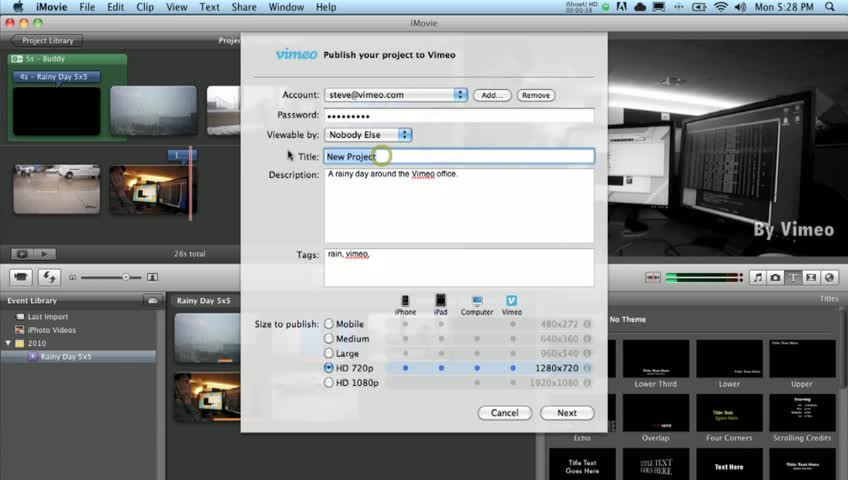Click into the Tags field
Image resolution: width=848 pixels, height=480 pixels.
point(459,268)
